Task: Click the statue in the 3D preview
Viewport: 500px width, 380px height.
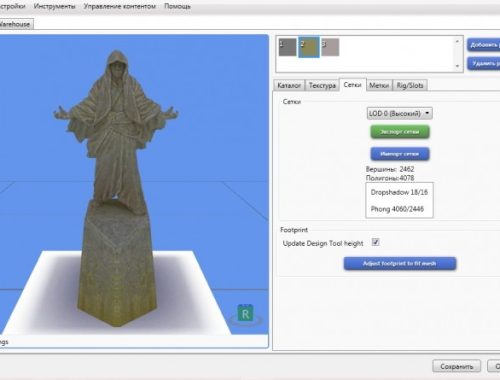Action: 116,187
